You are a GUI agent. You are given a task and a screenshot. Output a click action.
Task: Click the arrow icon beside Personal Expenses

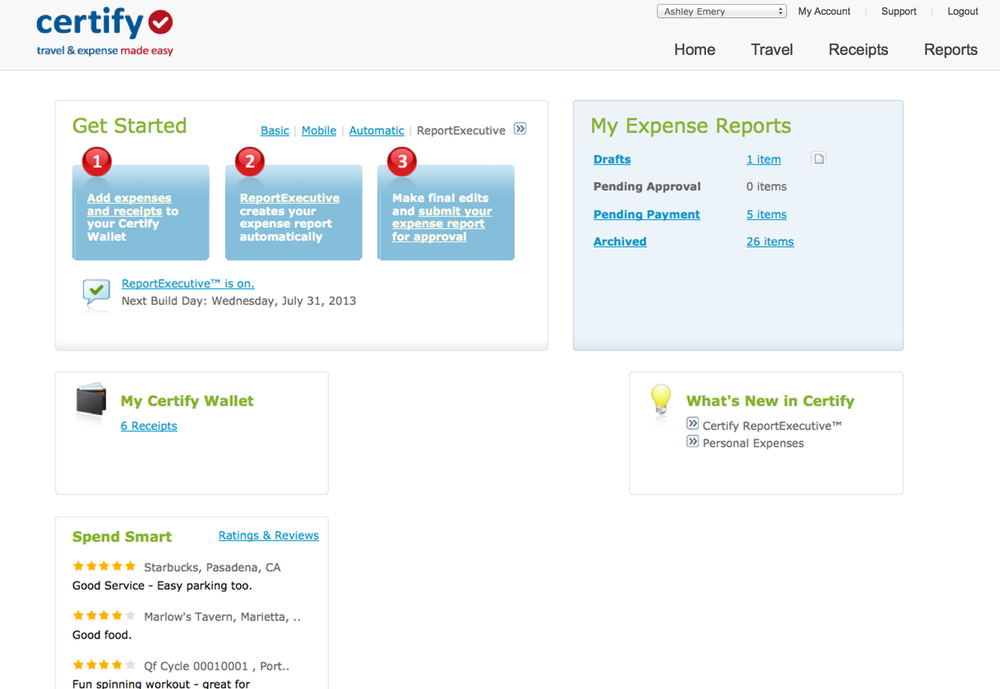pos(692,442)
